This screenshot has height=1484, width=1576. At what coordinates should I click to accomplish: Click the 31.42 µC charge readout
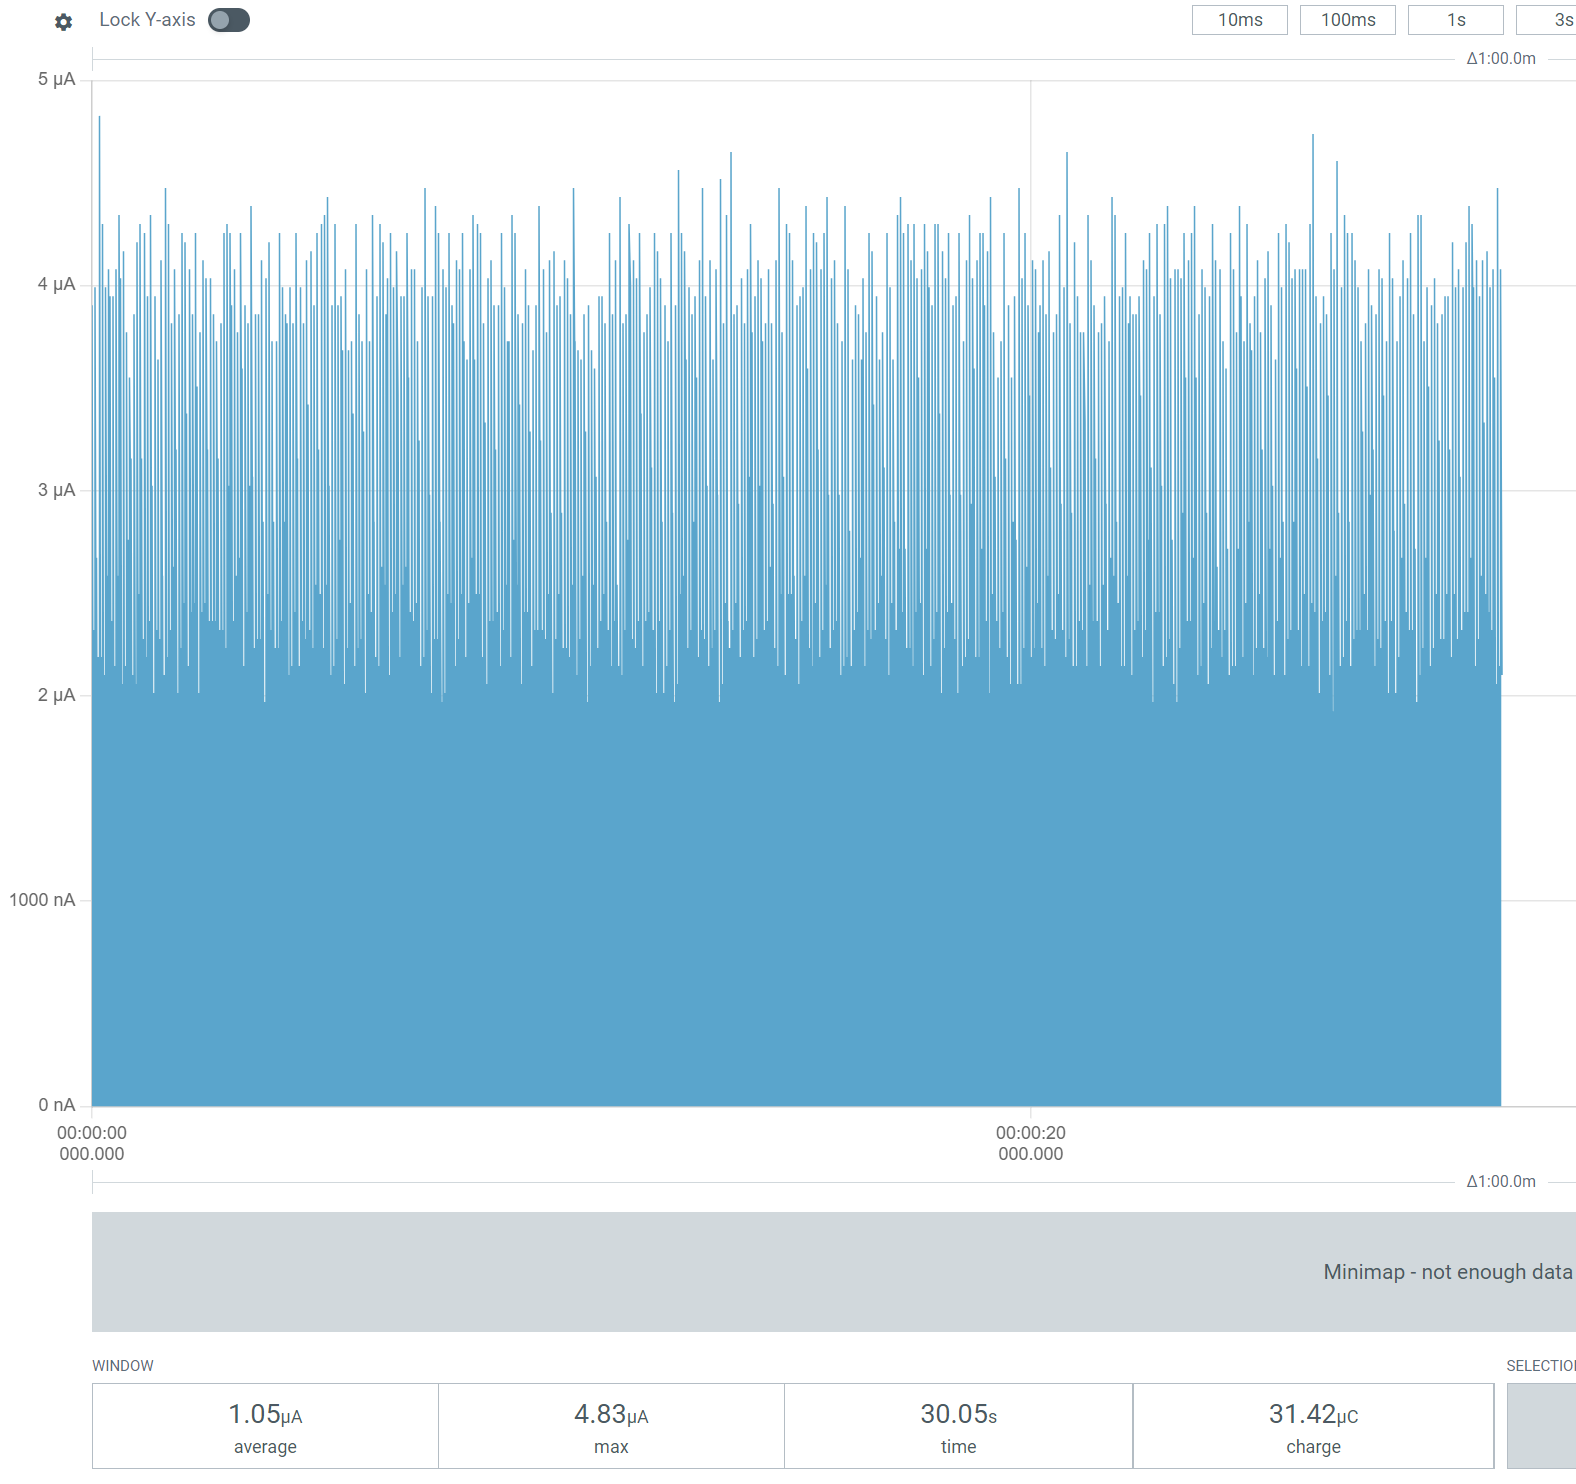click(x=1313, y=1426)
